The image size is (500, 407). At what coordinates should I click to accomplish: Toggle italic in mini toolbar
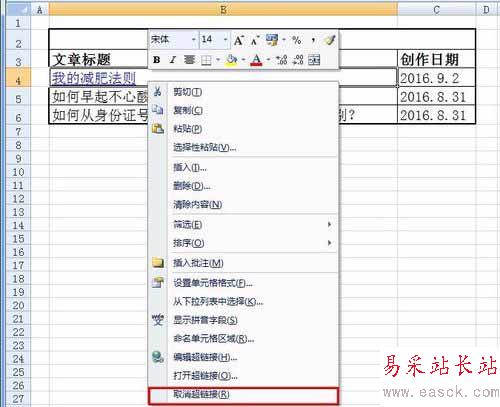tap(173, 60)
